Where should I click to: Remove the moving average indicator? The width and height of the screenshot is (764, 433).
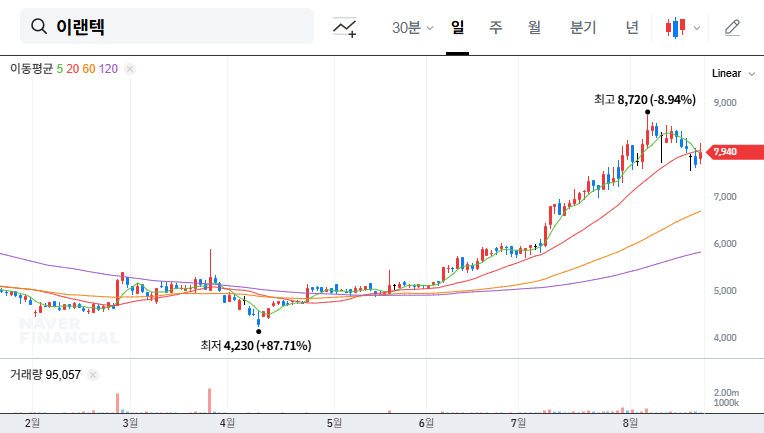pyautogui.click(x=130, y=69)
